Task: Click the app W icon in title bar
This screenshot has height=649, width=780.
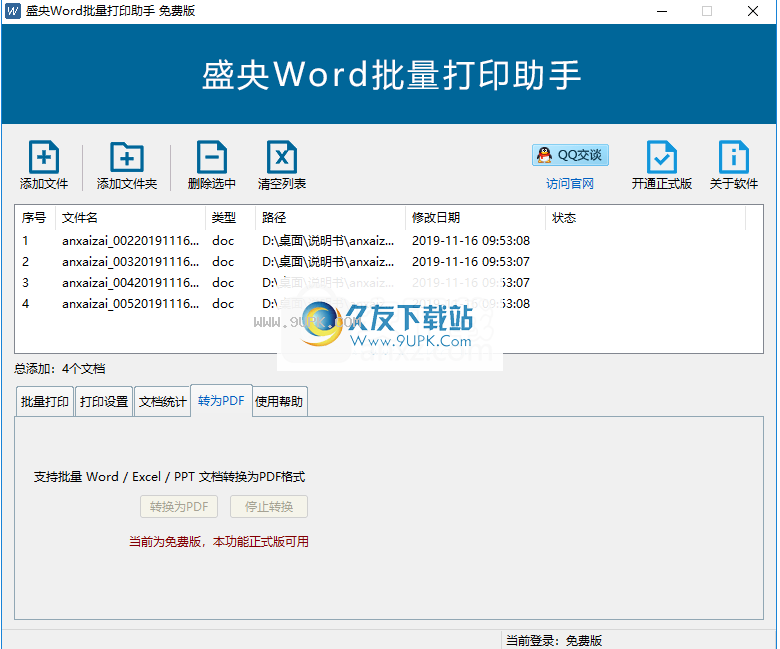Action: (12, 11)
